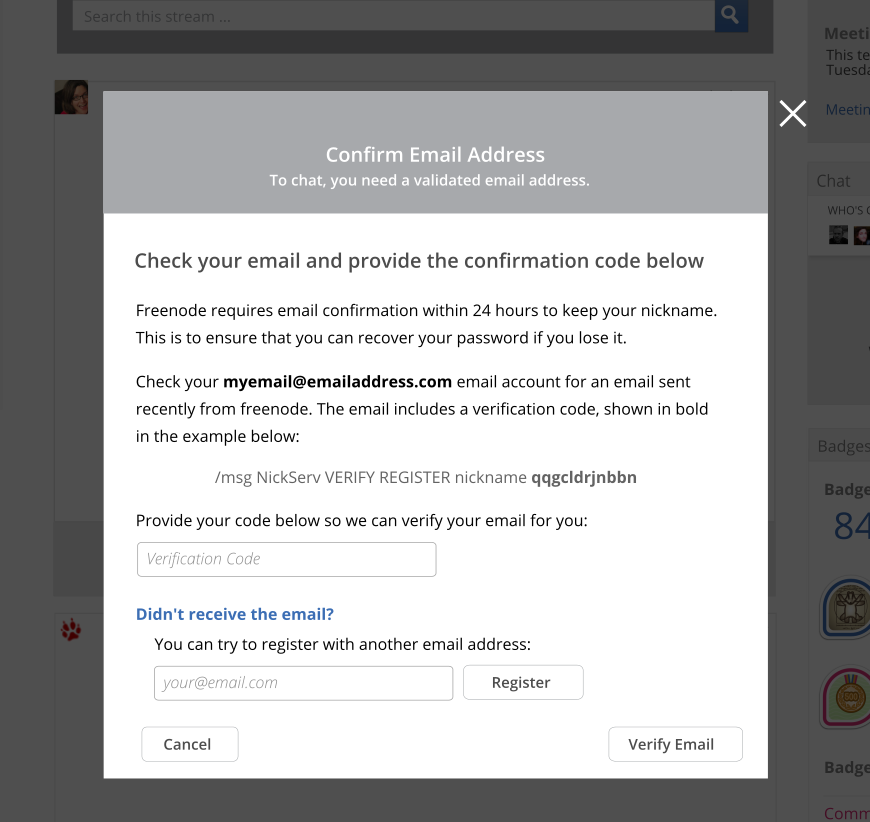The image size is (870, 822).
Task: Open the "Didn't receive the email?" link
Action: (235, 614)
